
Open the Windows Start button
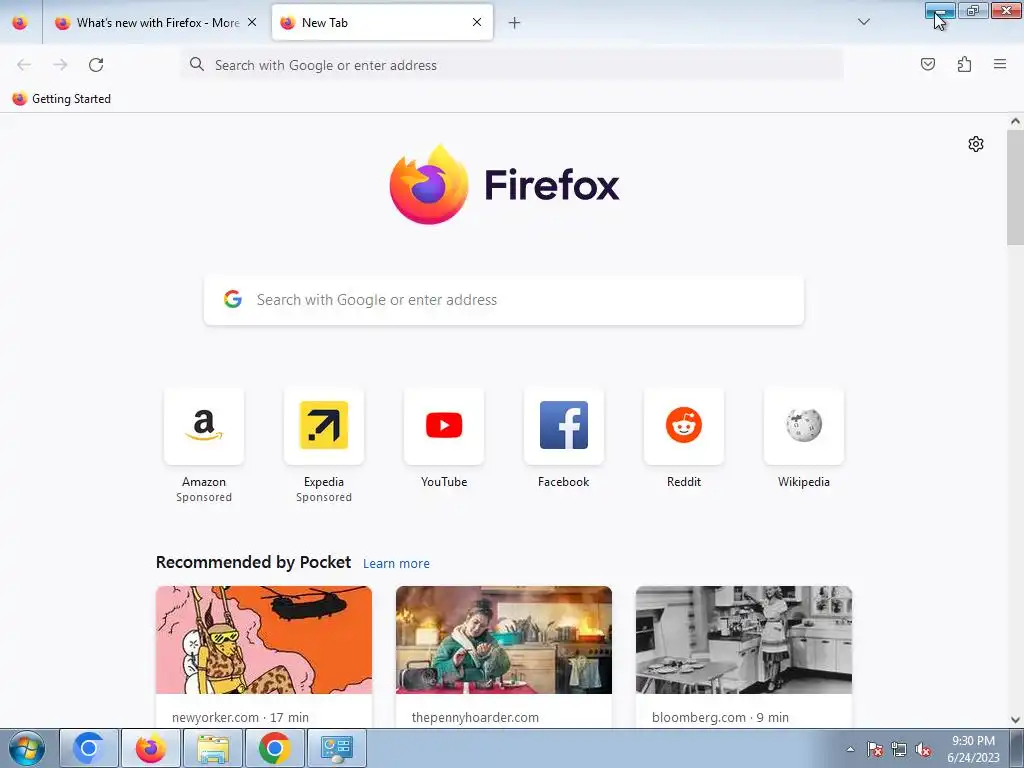click(27, 748)
